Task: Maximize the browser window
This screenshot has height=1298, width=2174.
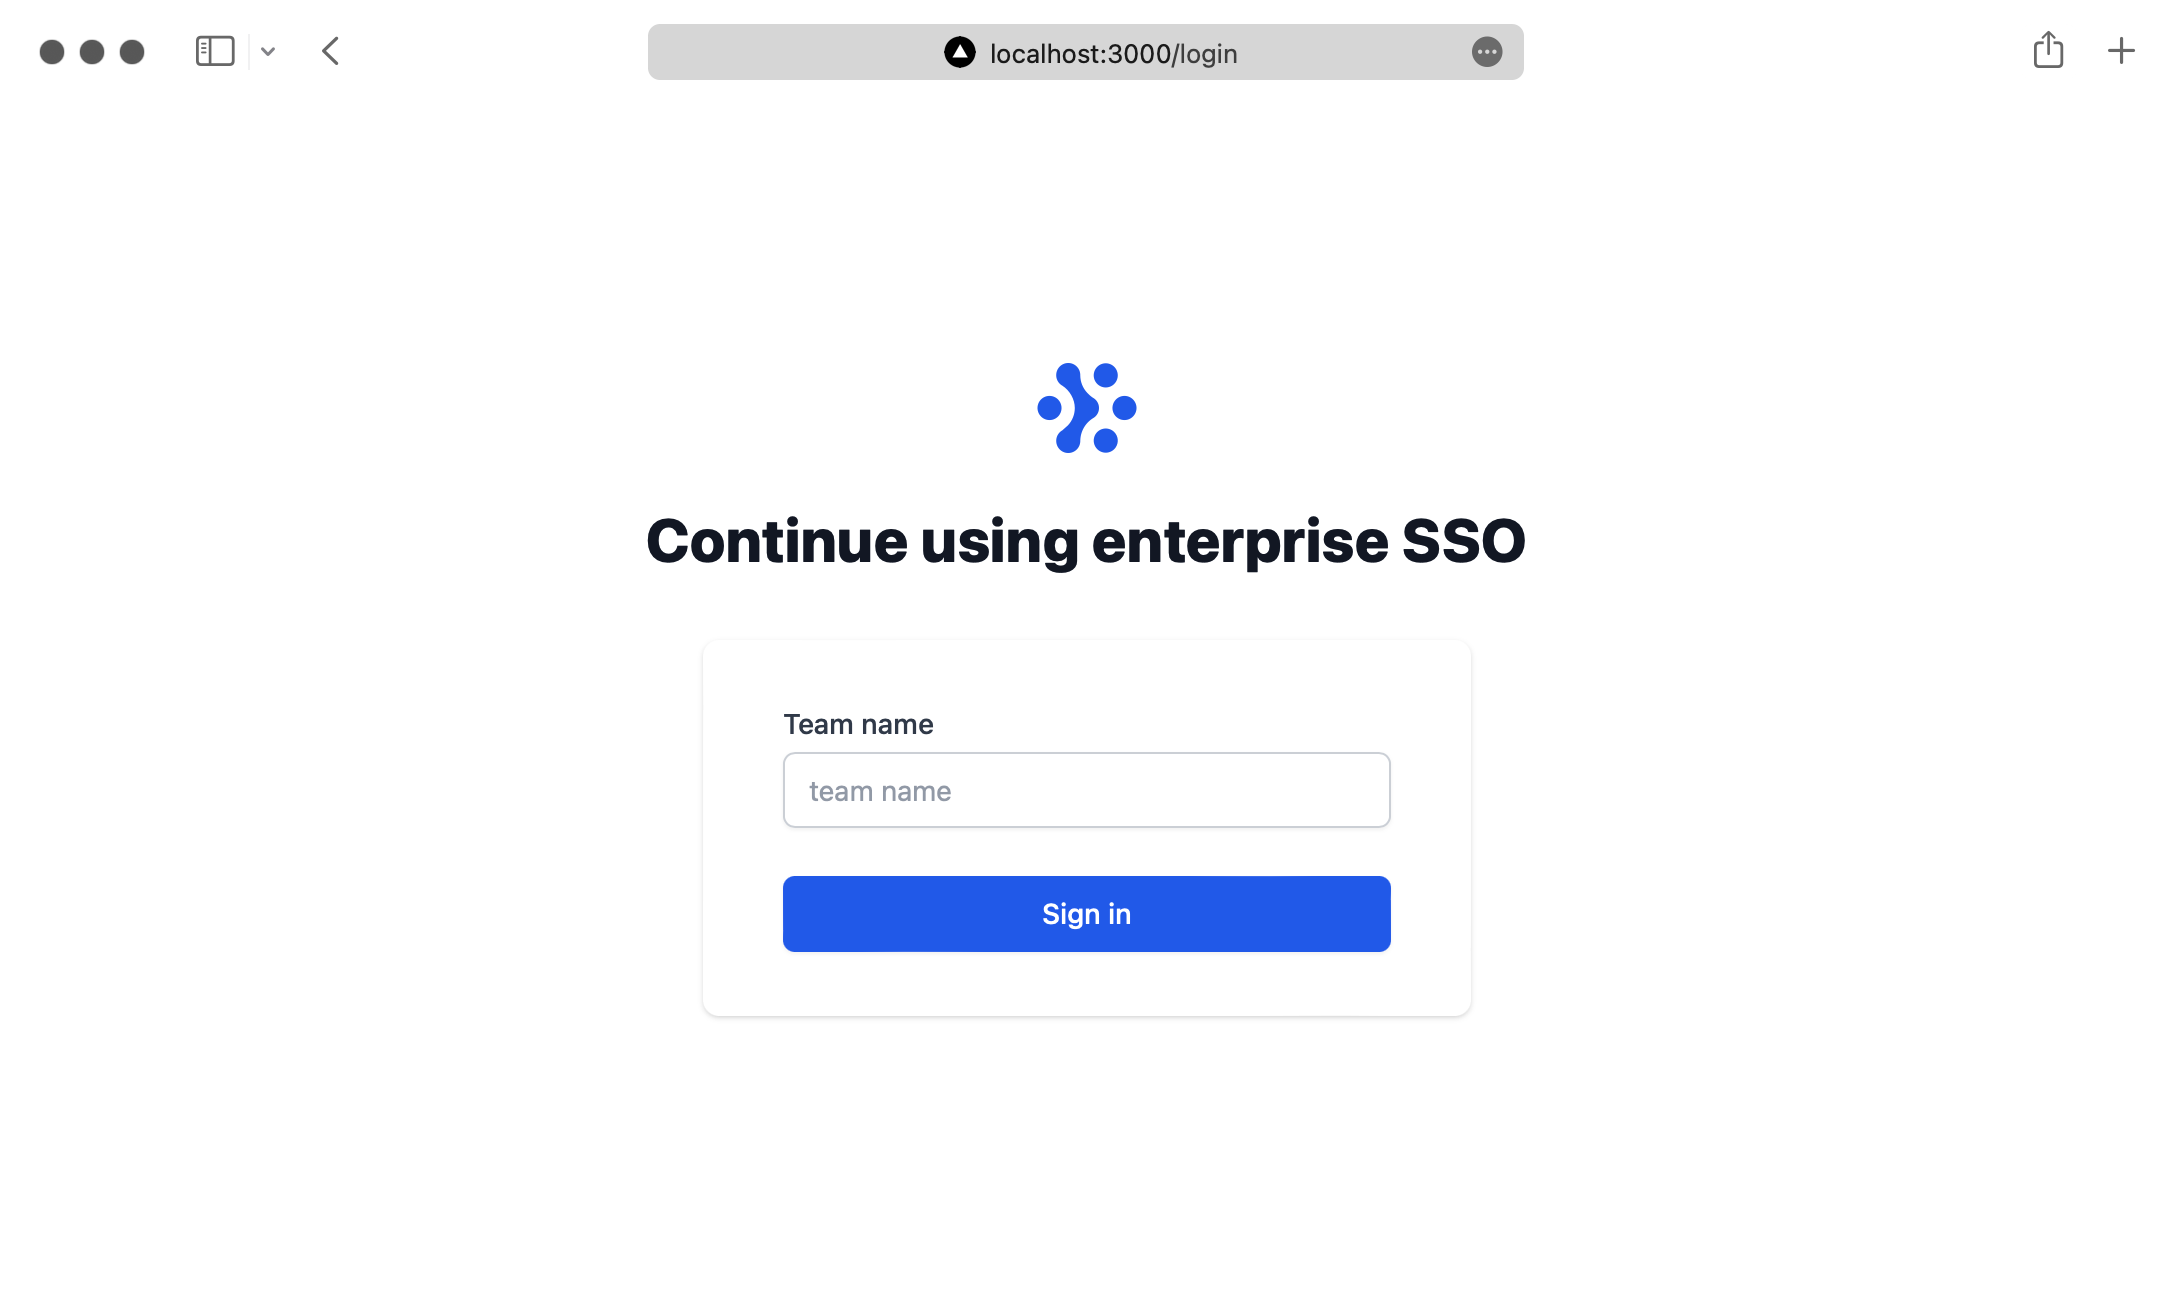Action: coord(132,52)
